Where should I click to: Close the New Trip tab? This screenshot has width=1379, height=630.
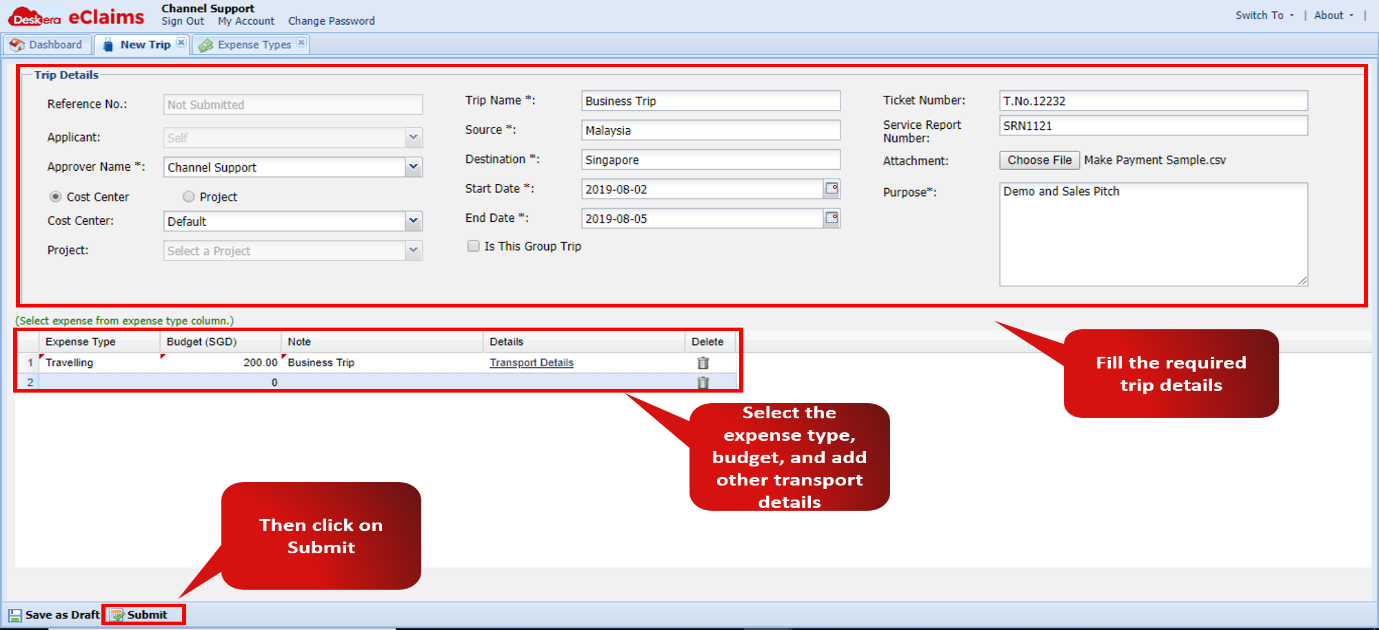pos(181,43)
